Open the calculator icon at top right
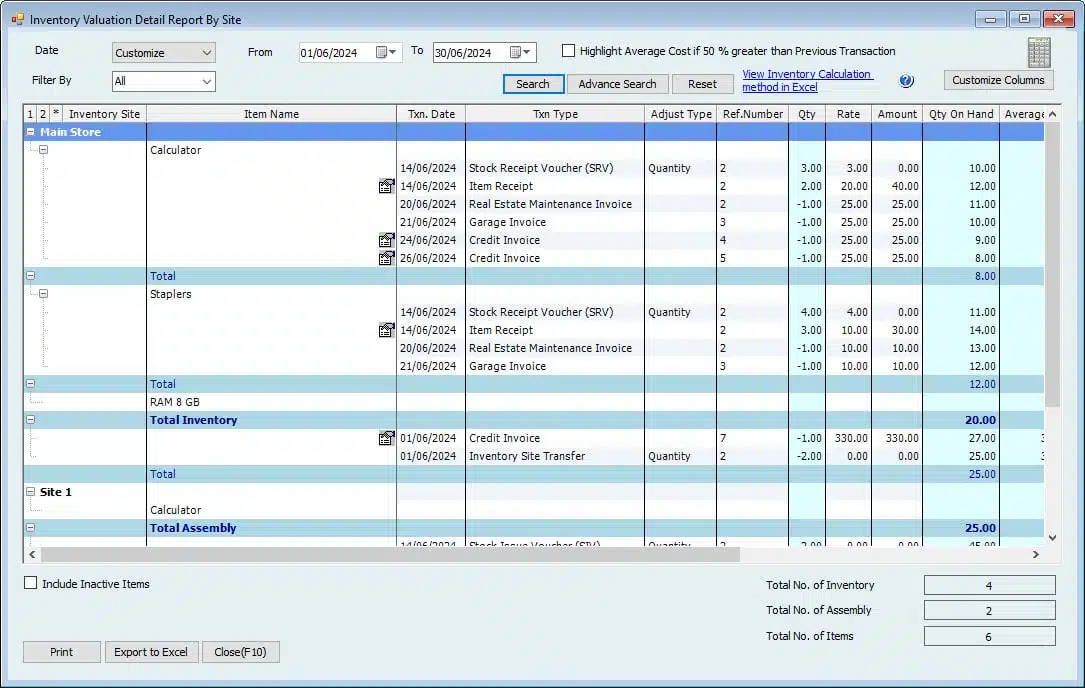 [1039, 51]
